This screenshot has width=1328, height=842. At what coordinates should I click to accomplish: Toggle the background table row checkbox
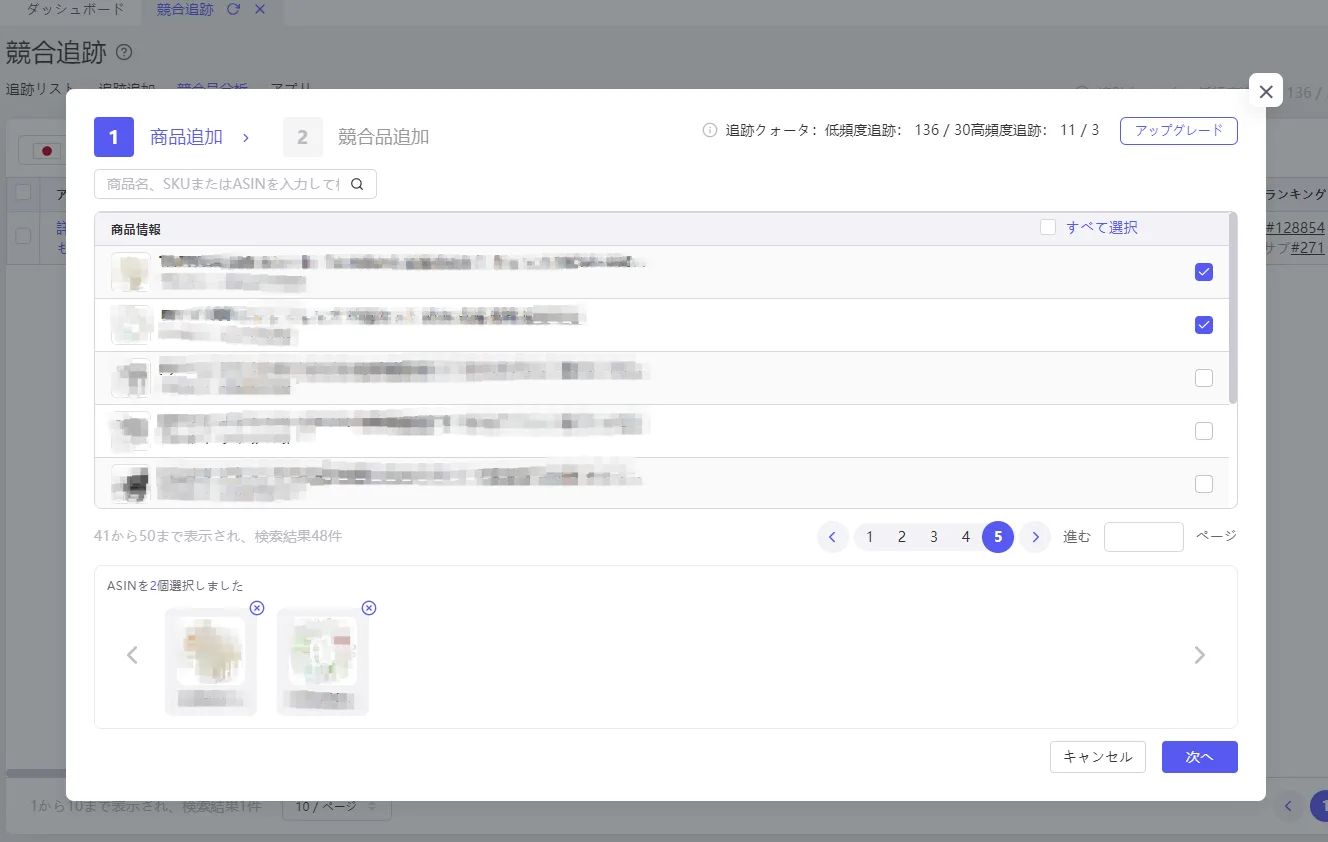pyautogui.click(x=23, y=237)
